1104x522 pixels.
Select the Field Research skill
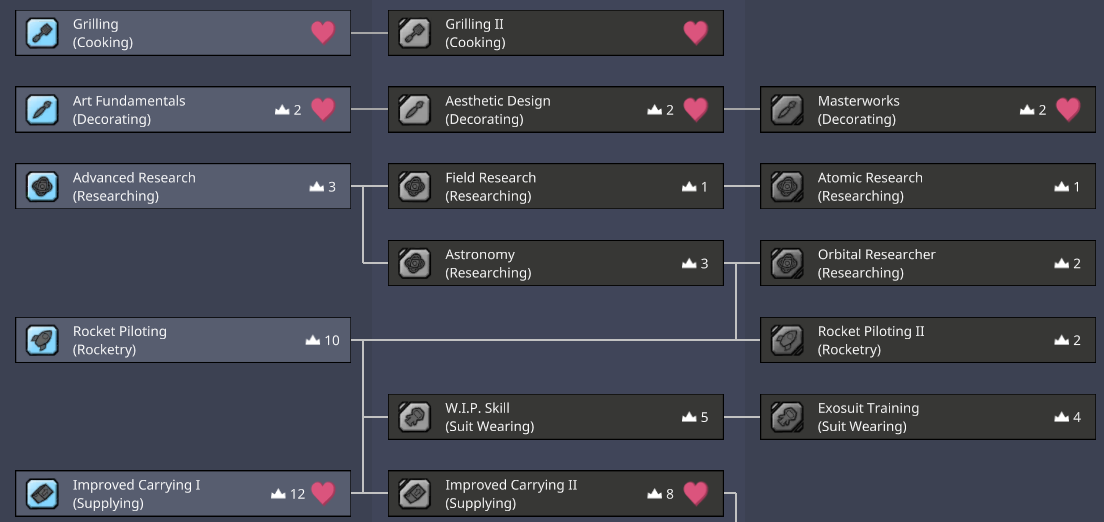[555, 187]
